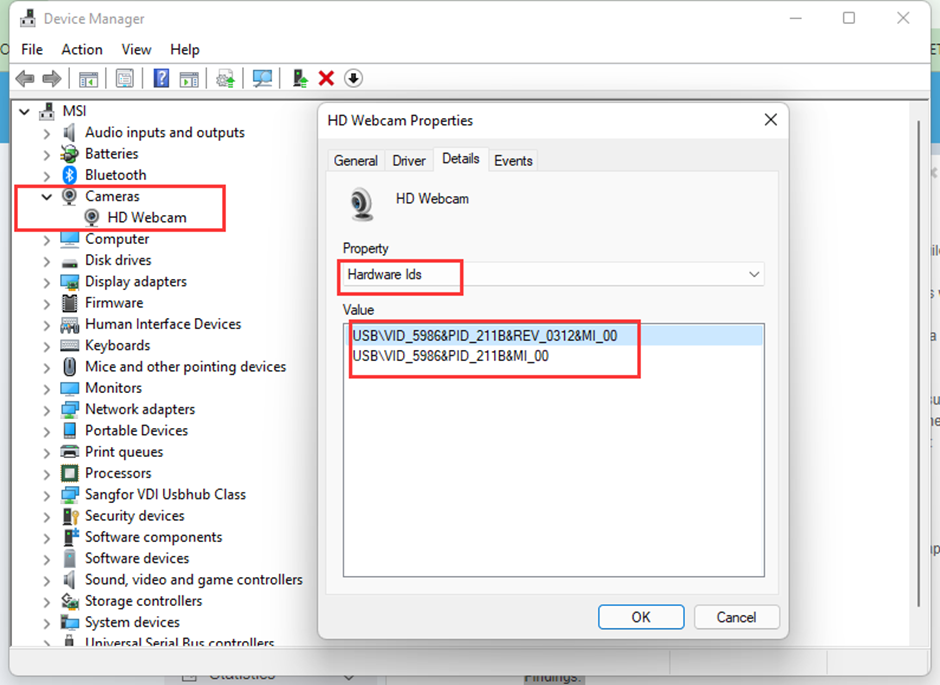Open the Action menu
The height and width of the screenshot is (685, 940).
pyautogui.click(x=82, y=50)
